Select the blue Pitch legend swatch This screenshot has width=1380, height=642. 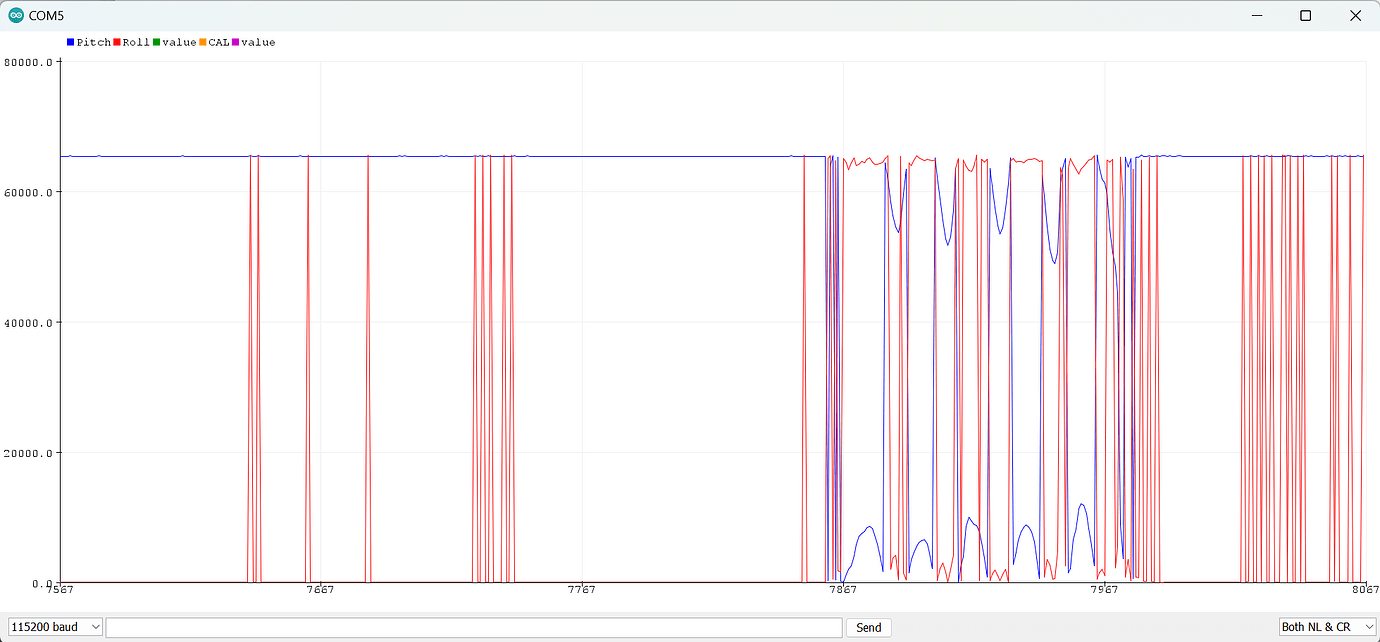coord(68,42)
